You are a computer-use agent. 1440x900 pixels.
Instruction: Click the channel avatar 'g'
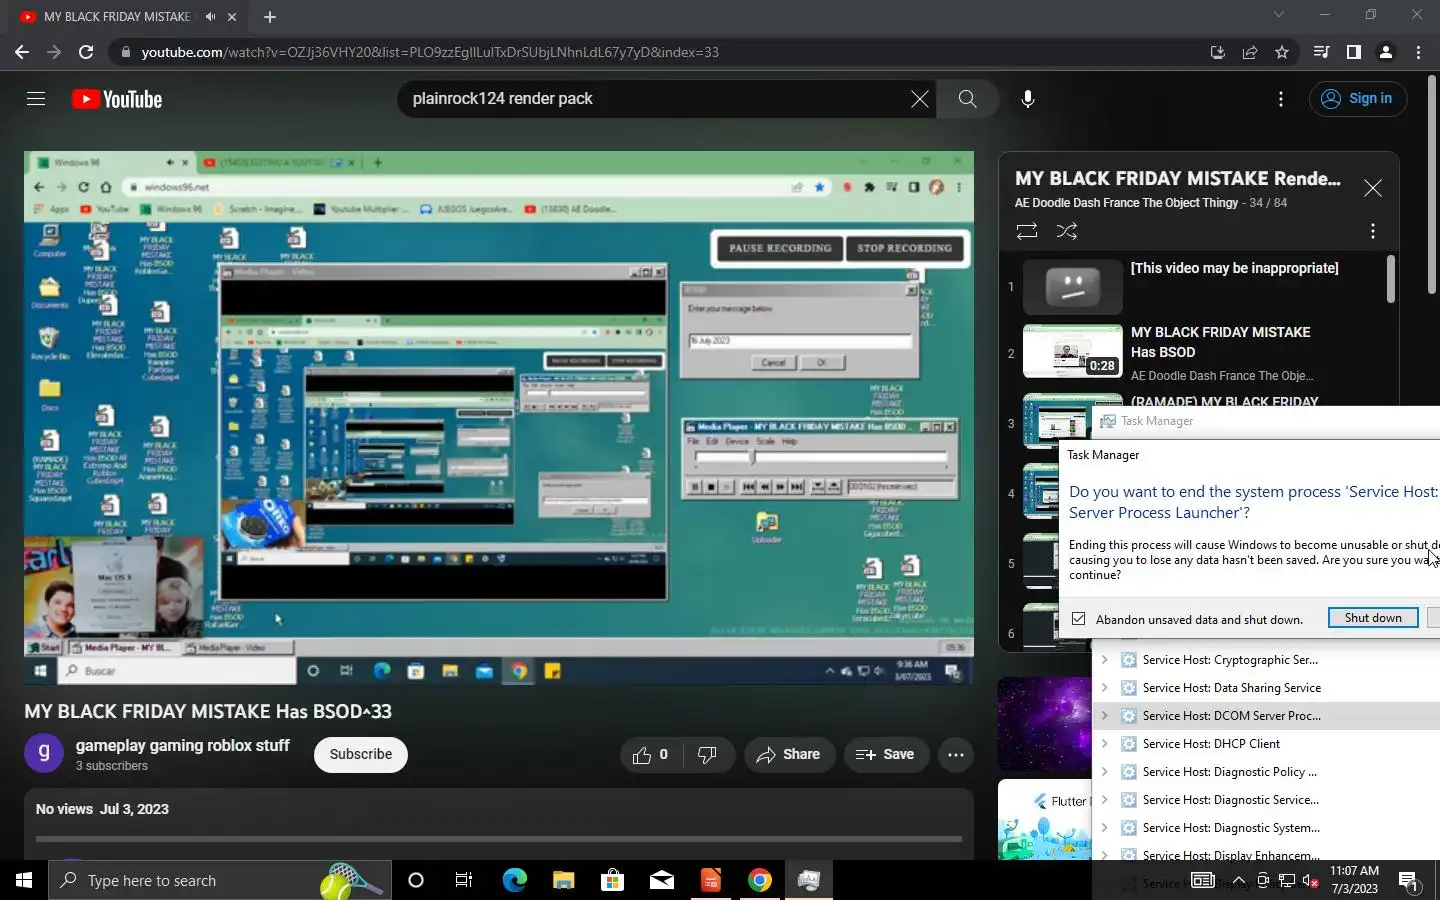tap(44, 753)
